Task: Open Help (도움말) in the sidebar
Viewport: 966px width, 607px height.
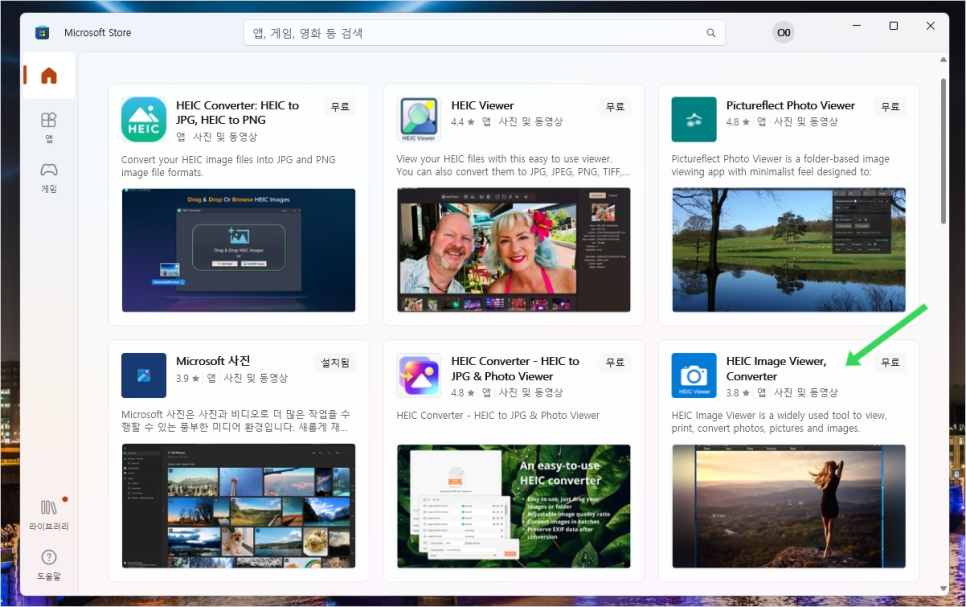Action: (x=49, y=565)
